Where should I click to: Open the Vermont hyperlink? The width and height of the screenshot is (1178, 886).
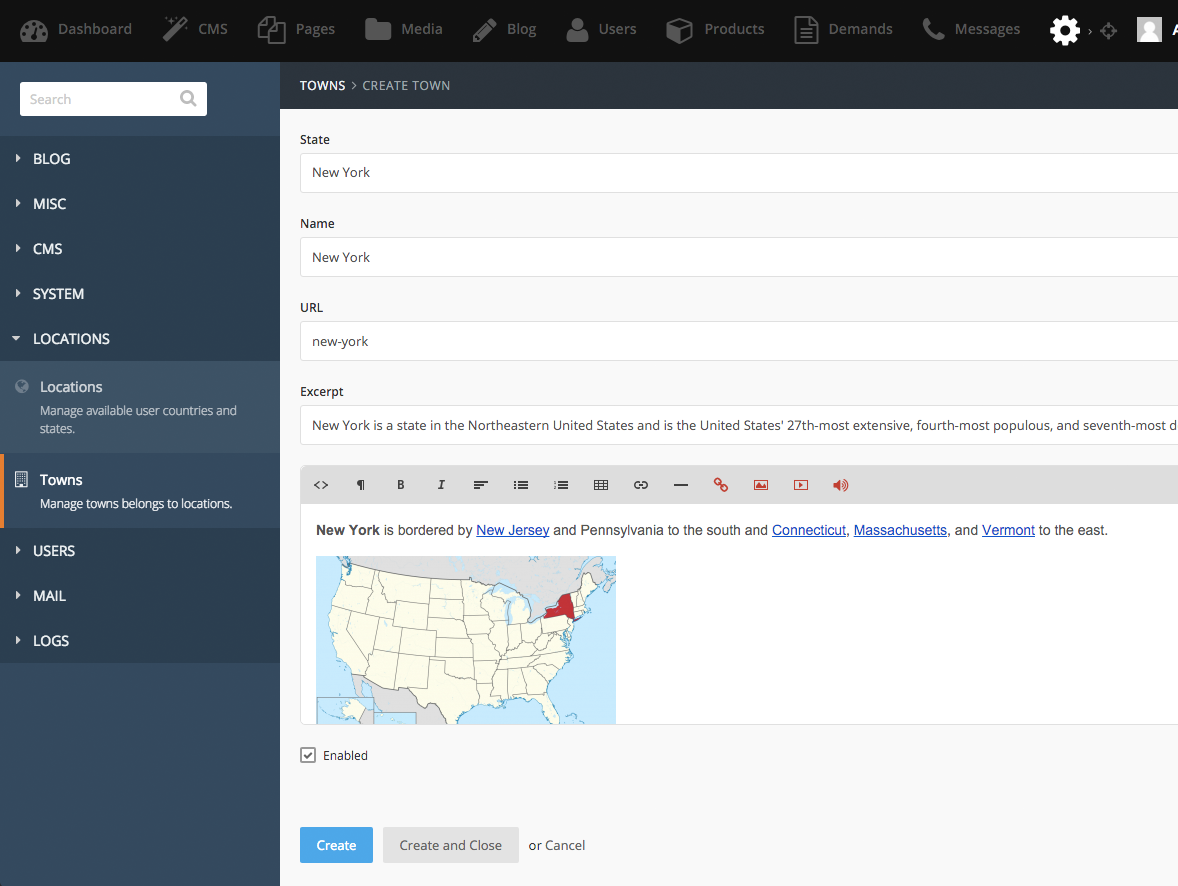1008,531
